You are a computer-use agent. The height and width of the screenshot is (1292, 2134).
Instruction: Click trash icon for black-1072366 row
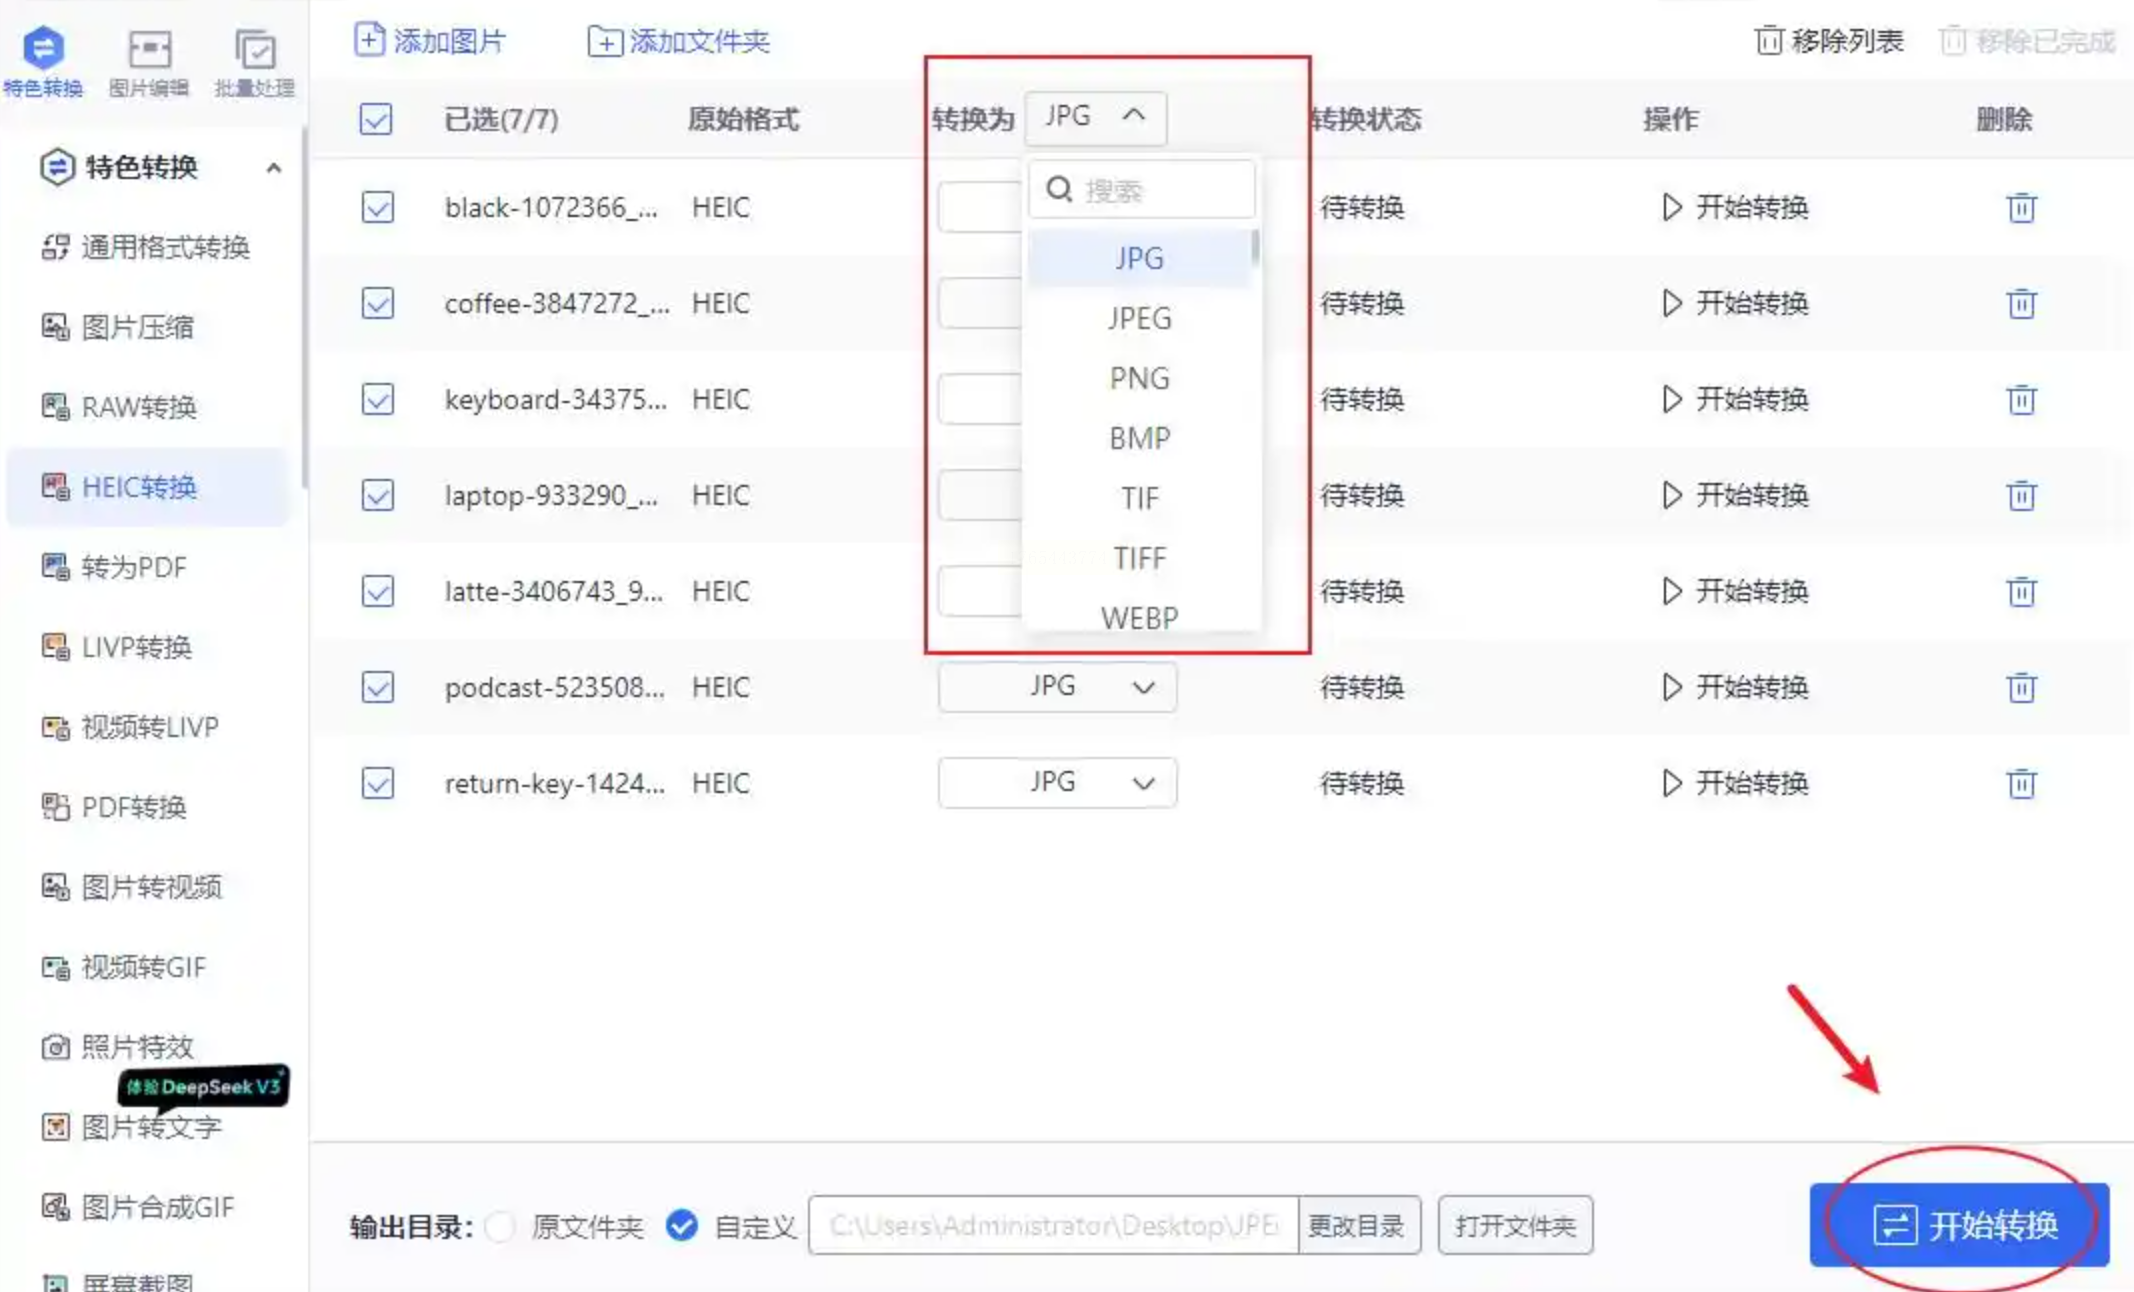point(2020,208)
